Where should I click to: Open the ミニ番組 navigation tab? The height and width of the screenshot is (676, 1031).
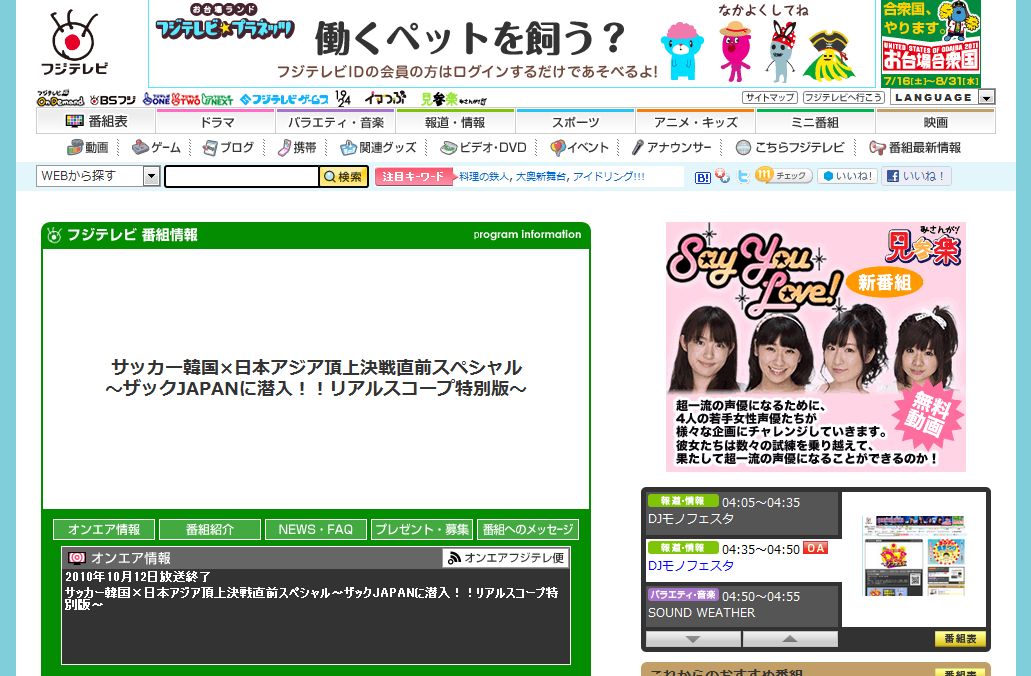click(x=815, y=122)
